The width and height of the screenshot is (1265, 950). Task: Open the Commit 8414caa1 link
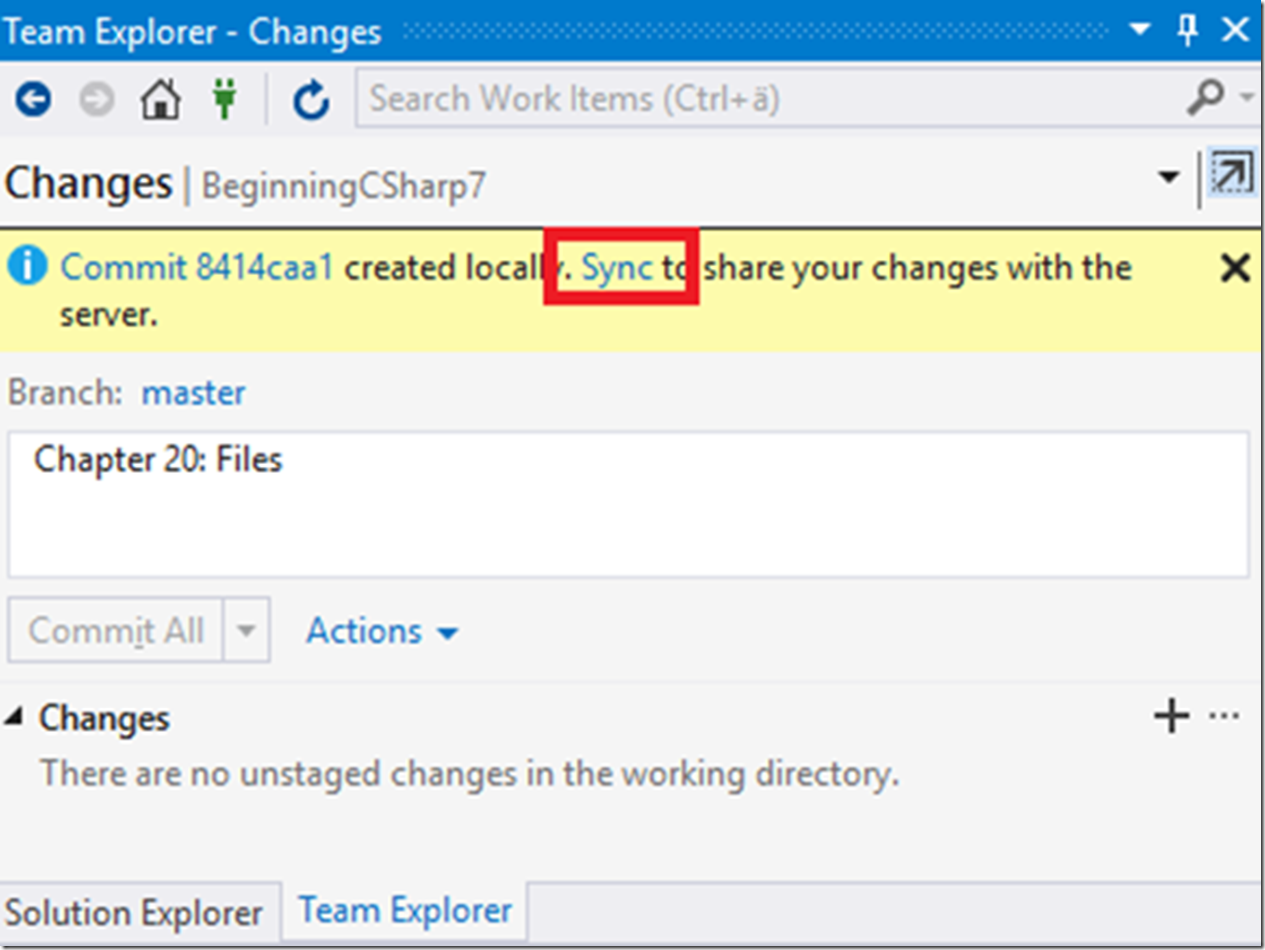pyautogui.click(x=197, y=268)
